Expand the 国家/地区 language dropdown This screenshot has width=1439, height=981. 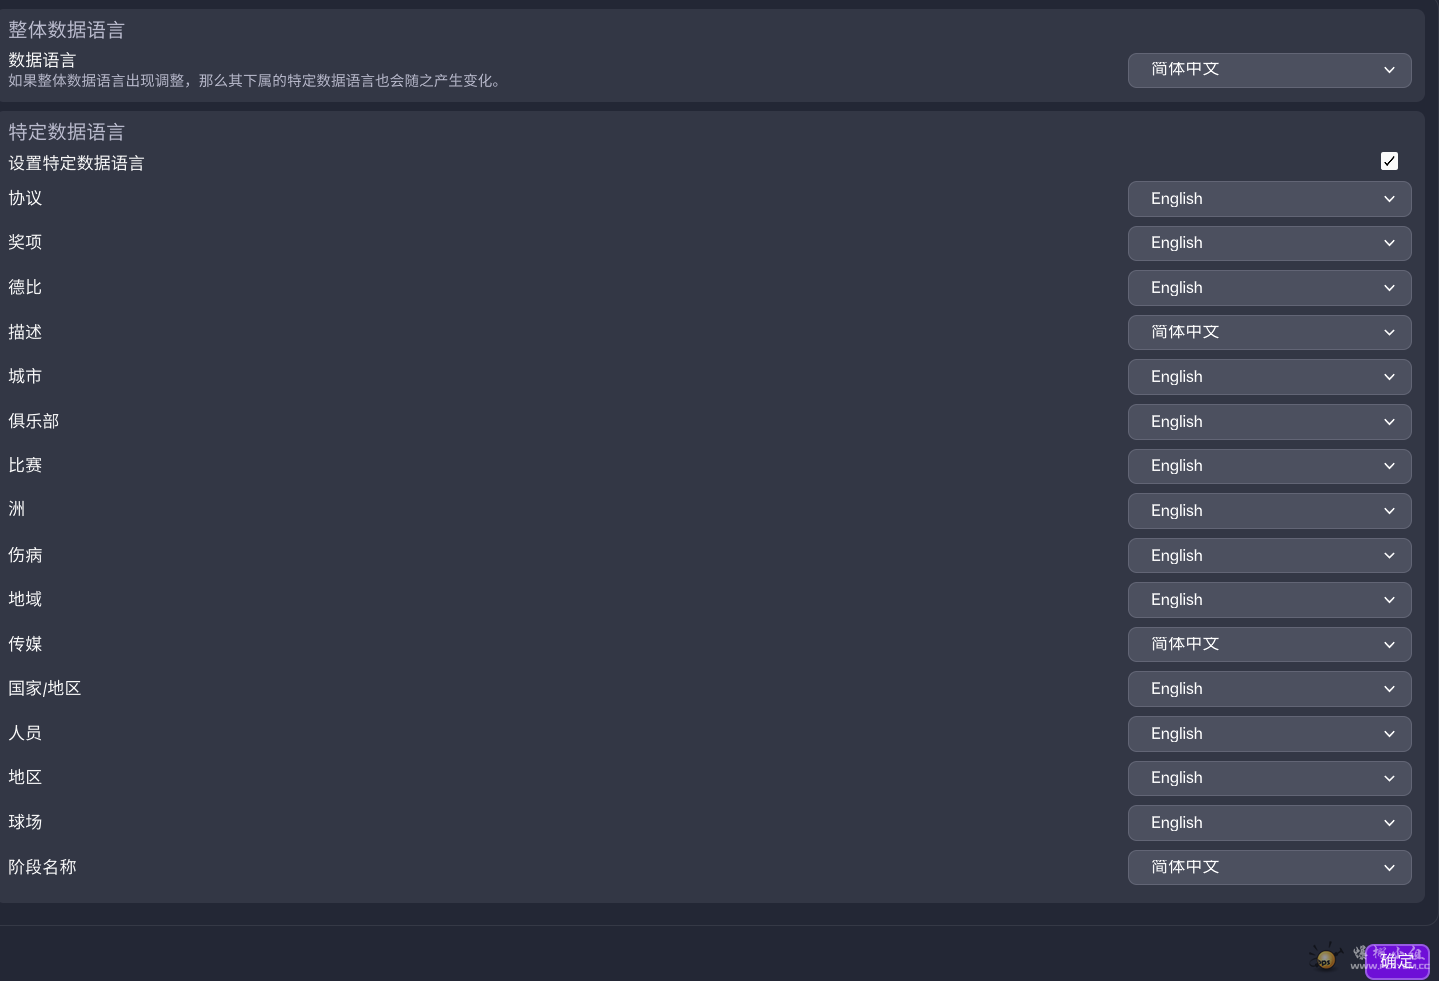click(1269, 689)
